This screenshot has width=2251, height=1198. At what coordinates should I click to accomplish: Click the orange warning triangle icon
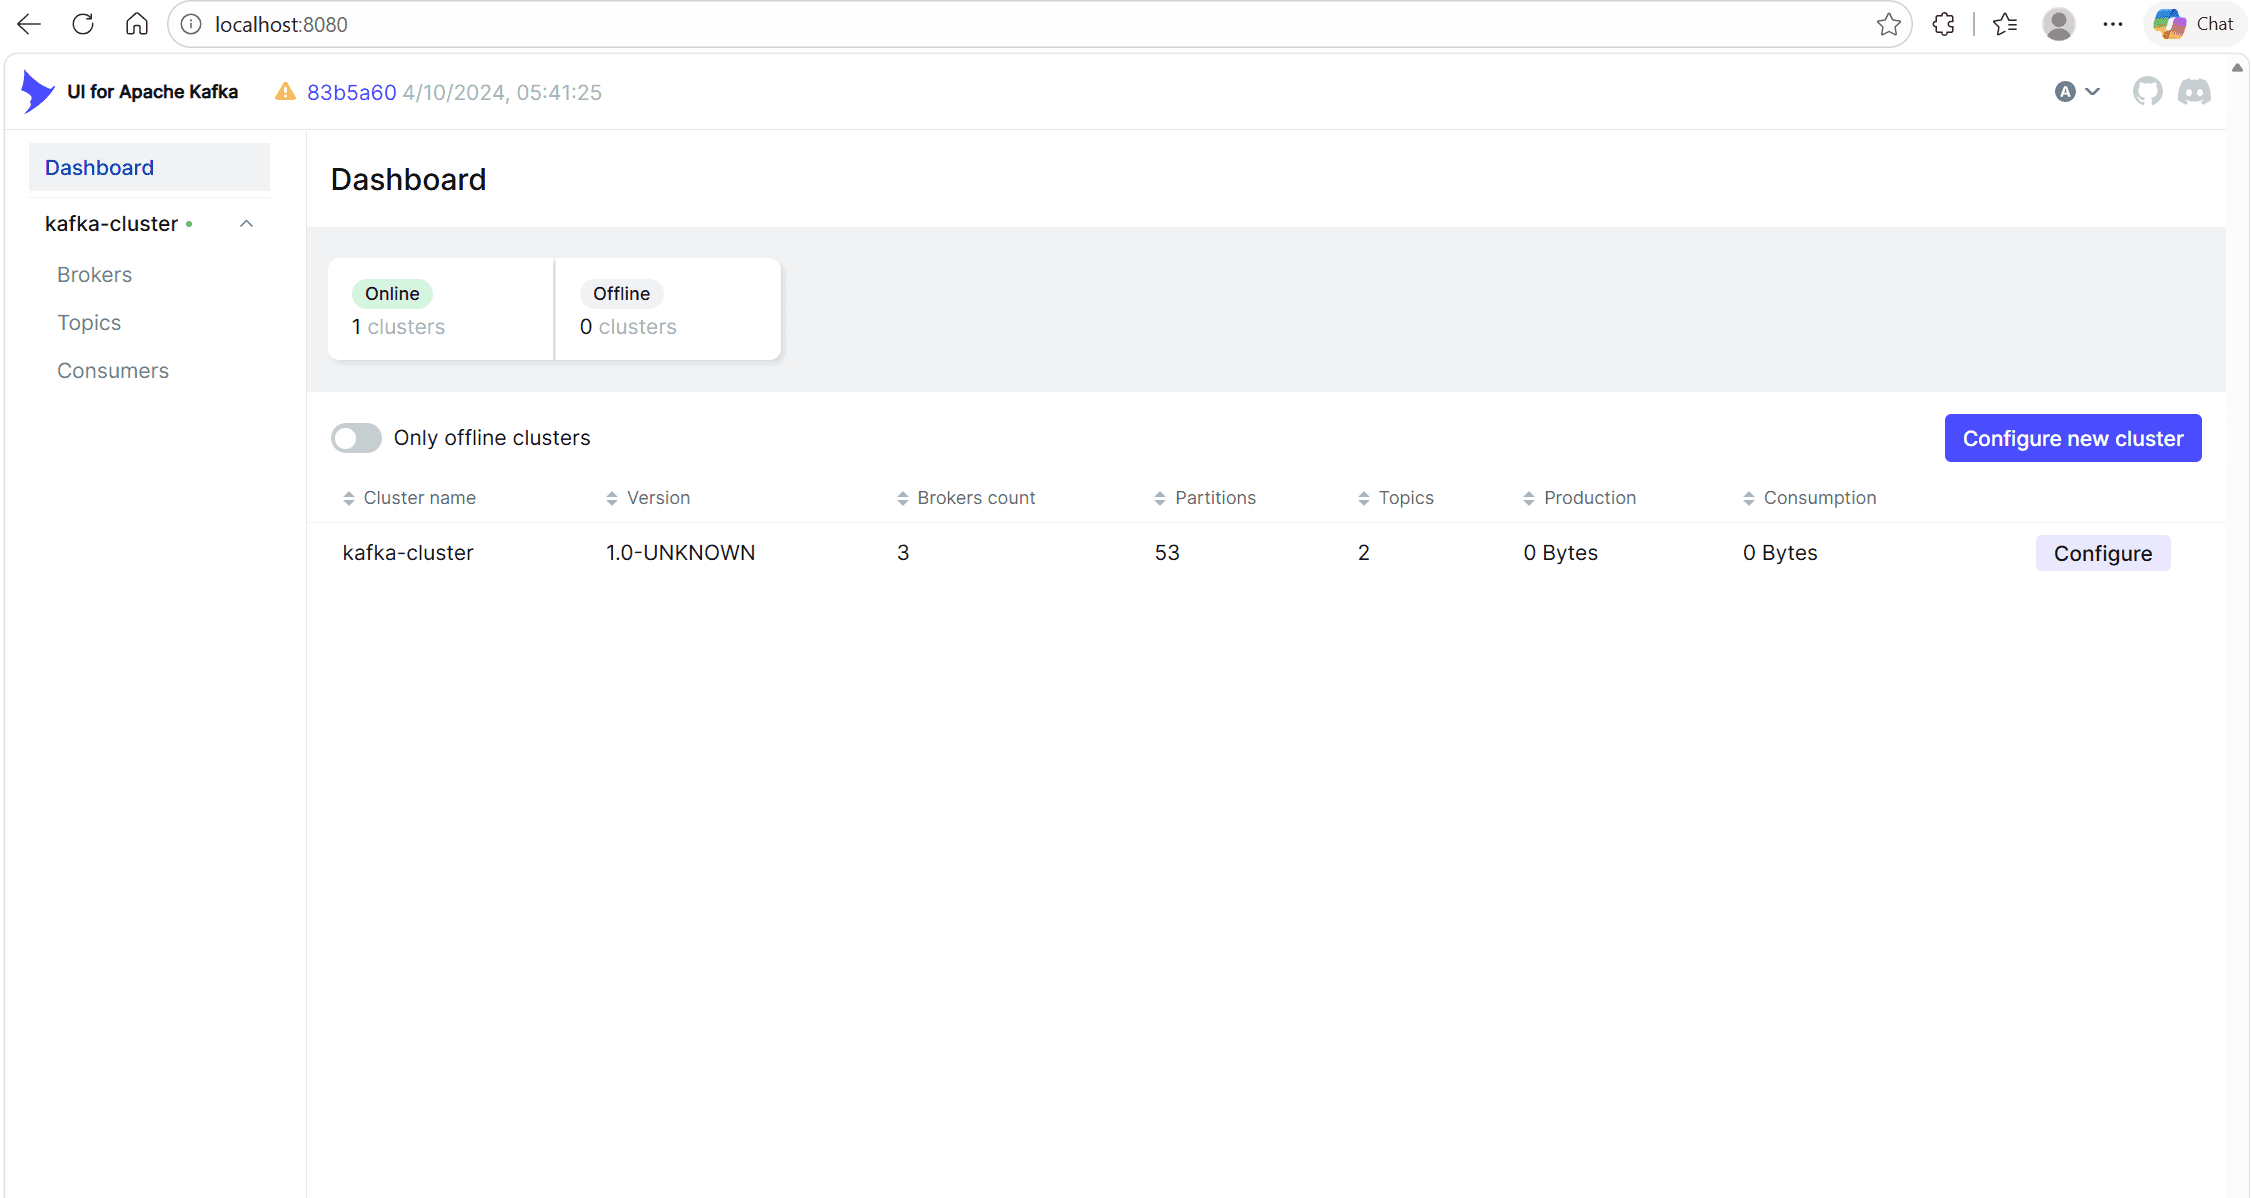tap(285, 92)
